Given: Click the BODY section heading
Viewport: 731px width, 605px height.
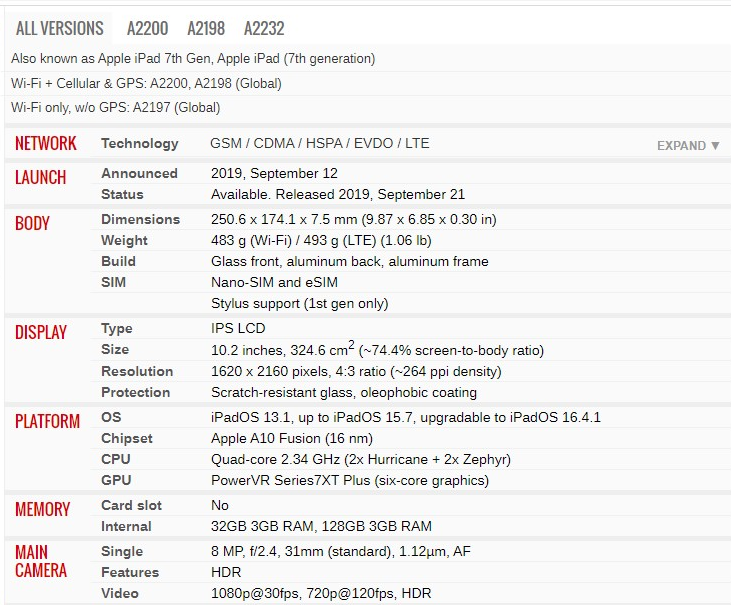Looking at the screenshot, I should (x=32, y=224).
